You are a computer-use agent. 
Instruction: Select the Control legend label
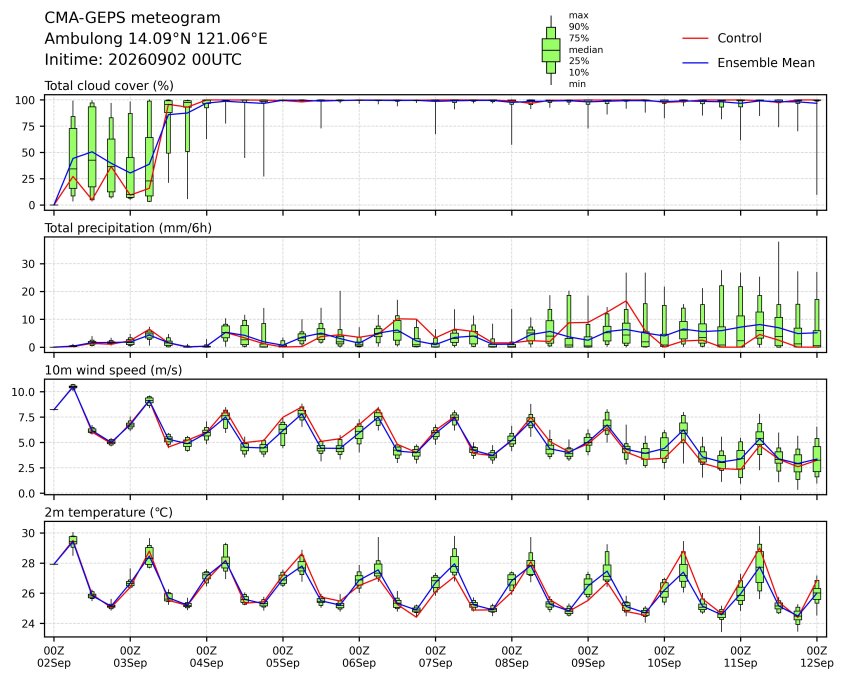pos(739,38)
